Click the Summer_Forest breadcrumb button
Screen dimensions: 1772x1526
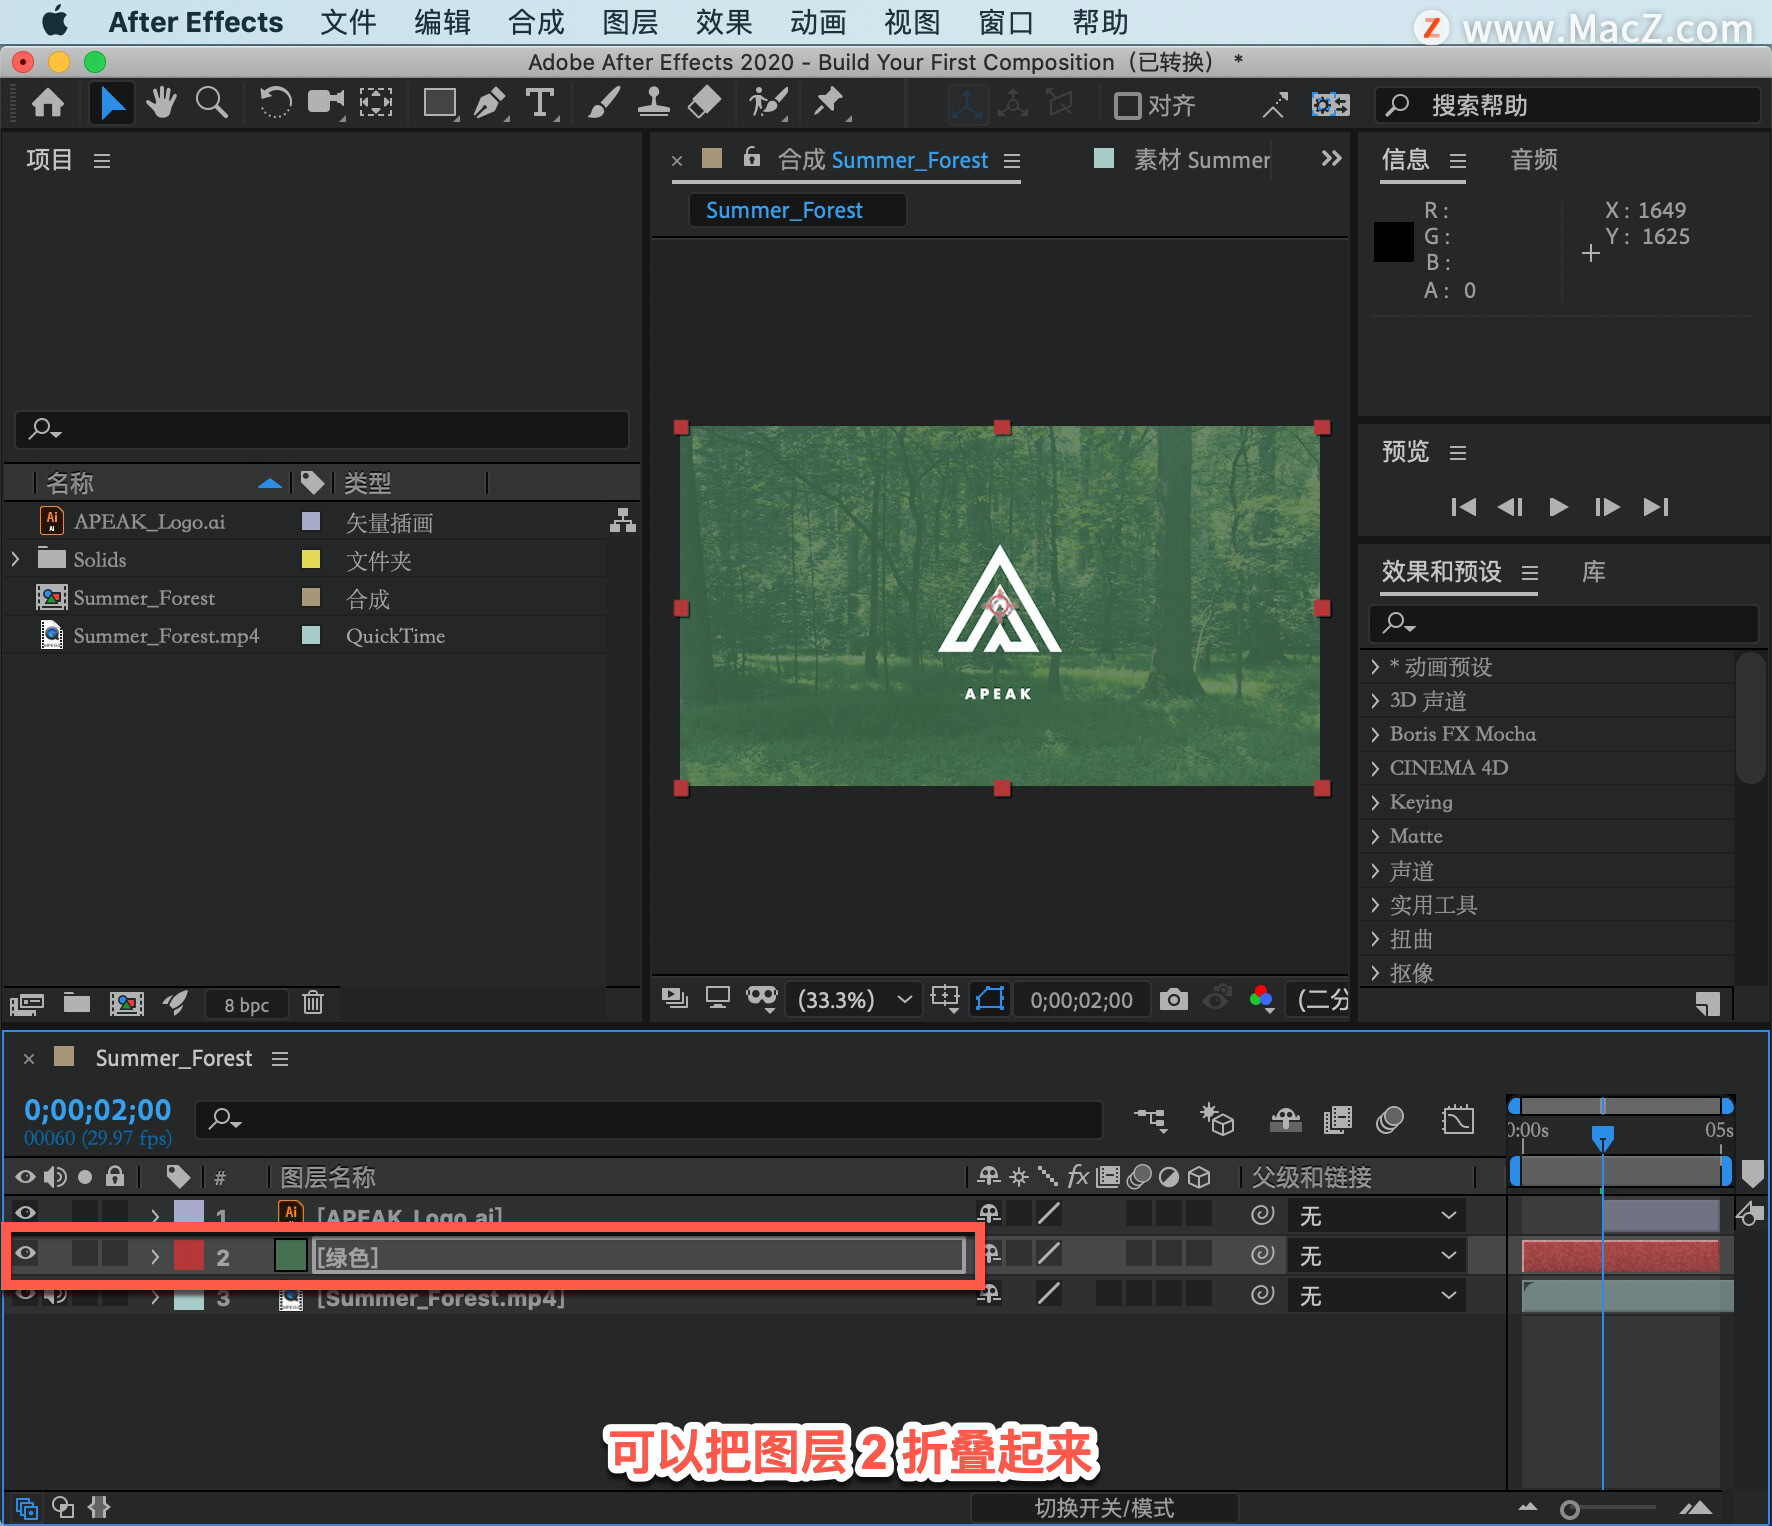click(x=797, y=210)
